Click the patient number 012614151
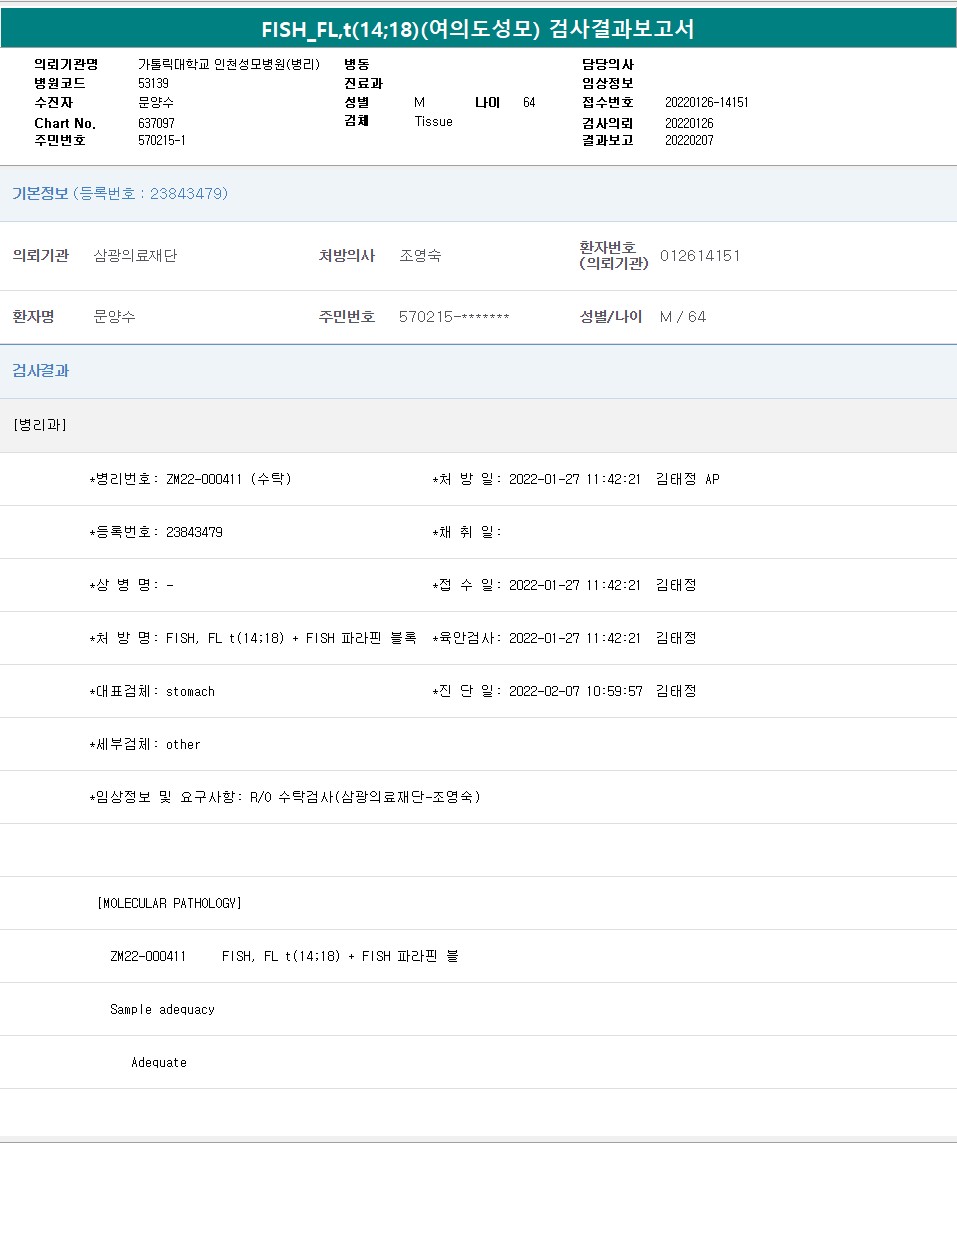This screenshot has width=957, height=1235. coord(700,255)
